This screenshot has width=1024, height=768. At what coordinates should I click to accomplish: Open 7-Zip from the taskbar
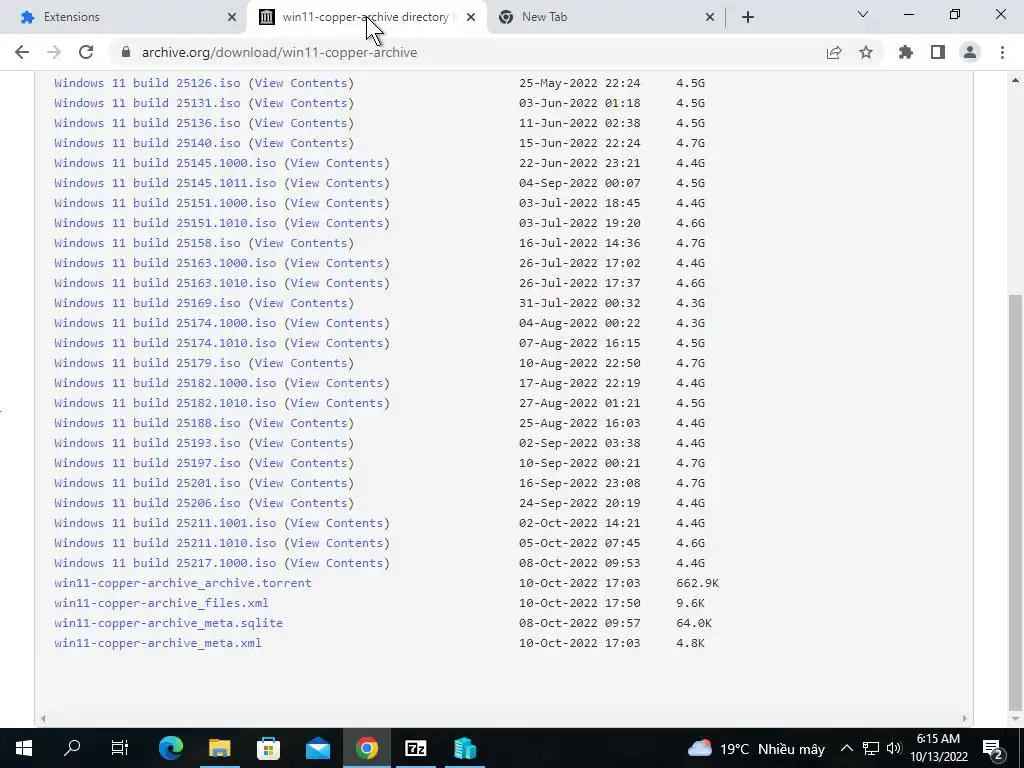point(416,748)
